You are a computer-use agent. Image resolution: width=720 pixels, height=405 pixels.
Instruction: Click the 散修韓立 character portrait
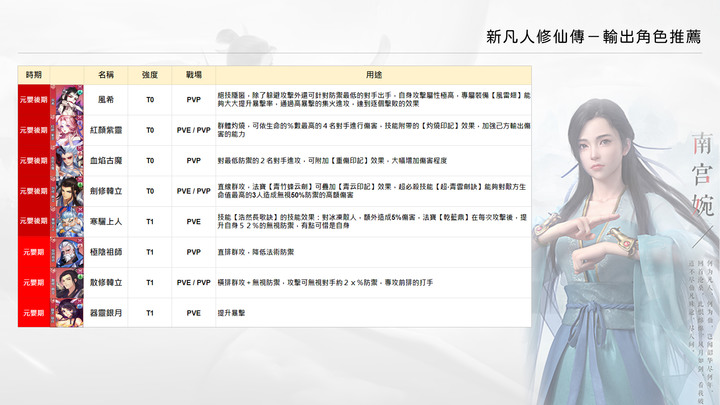pyautogui.click(x=70, y=282)
